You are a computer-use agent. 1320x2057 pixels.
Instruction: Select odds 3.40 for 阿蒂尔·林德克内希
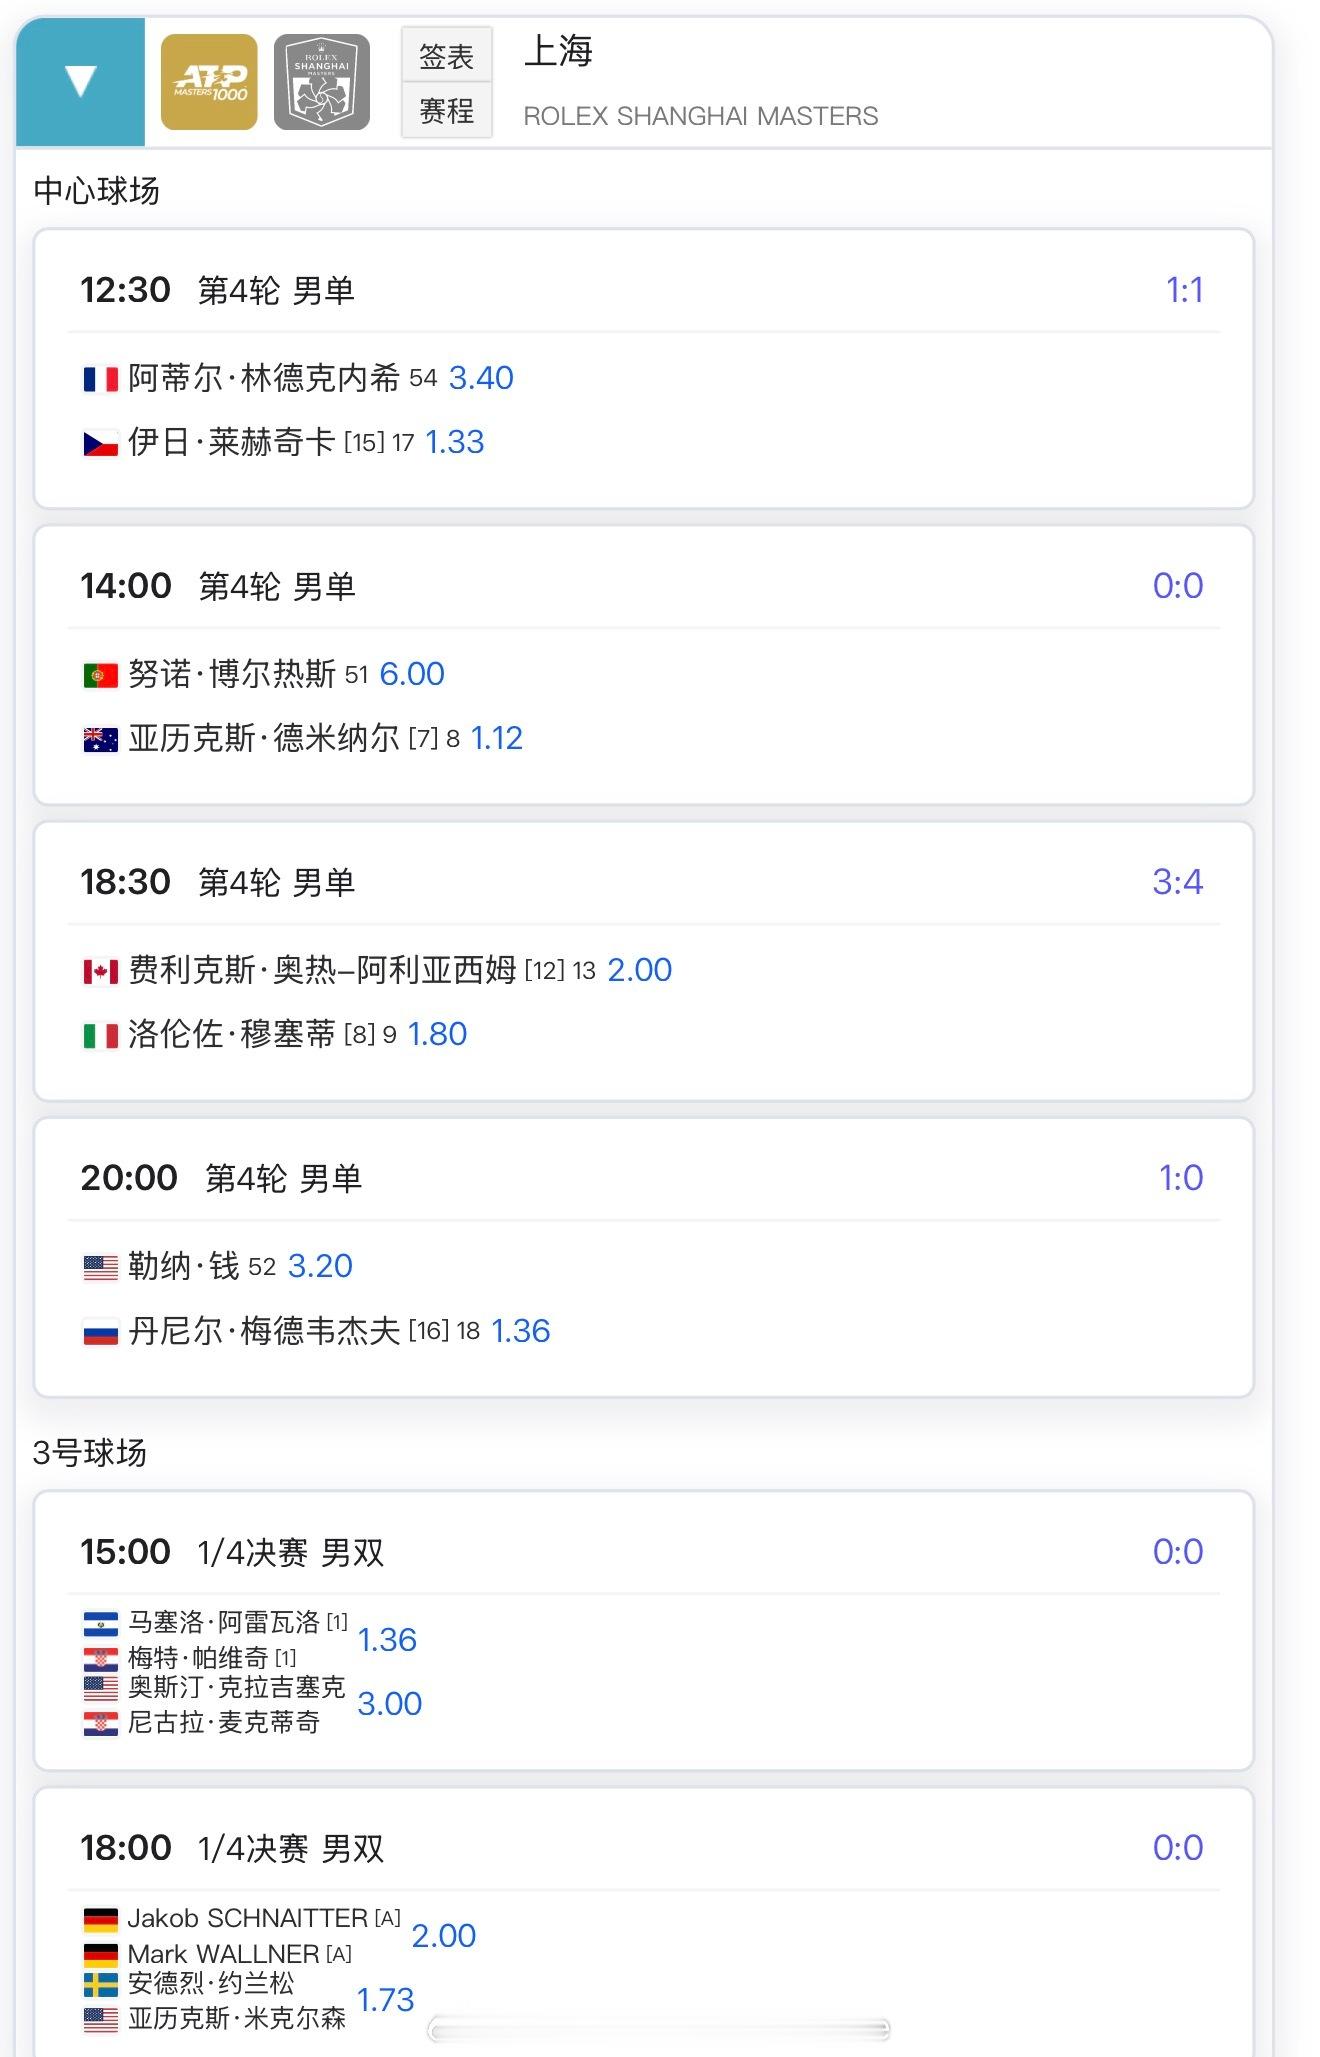point(481,378)
